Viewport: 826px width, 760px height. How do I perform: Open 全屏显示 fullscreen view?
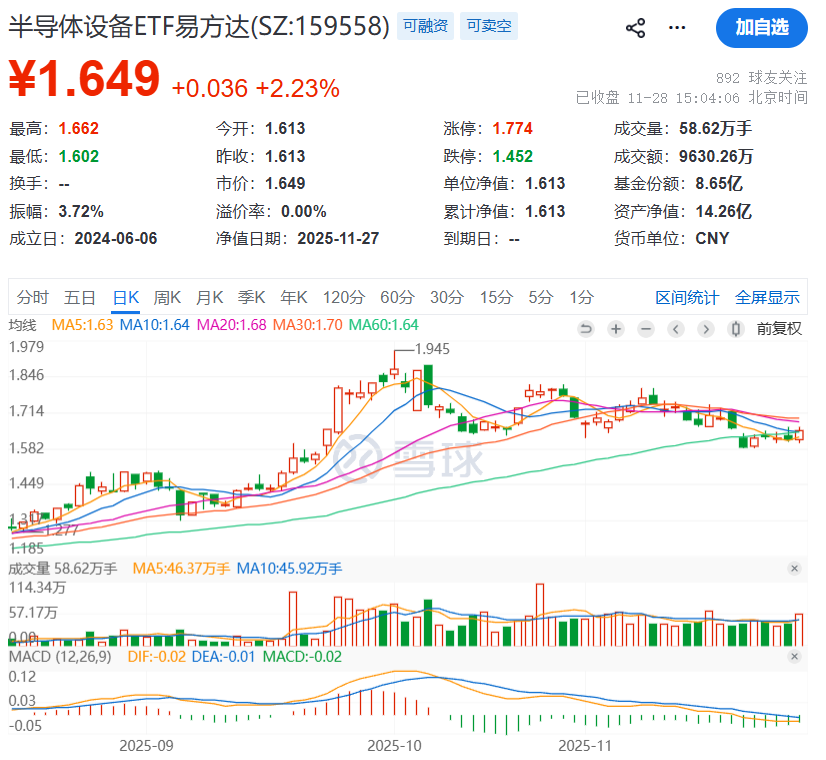pos(768,298)
